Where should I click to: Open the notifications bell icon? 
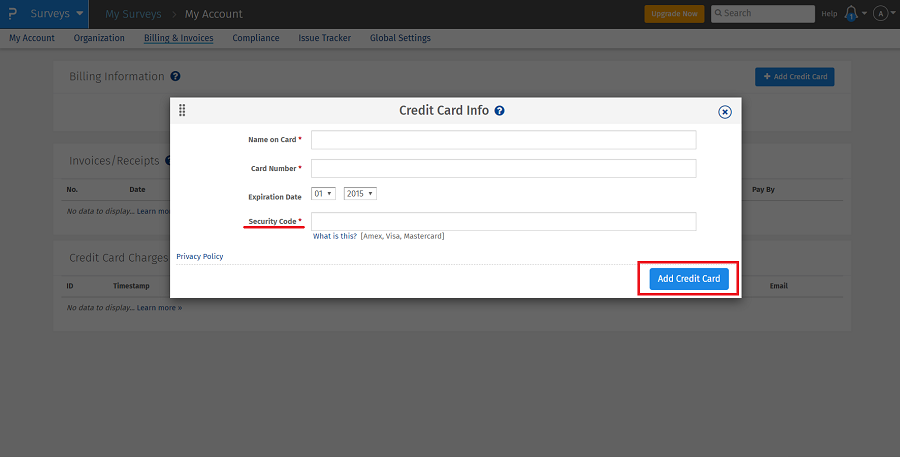coord(851,13)
